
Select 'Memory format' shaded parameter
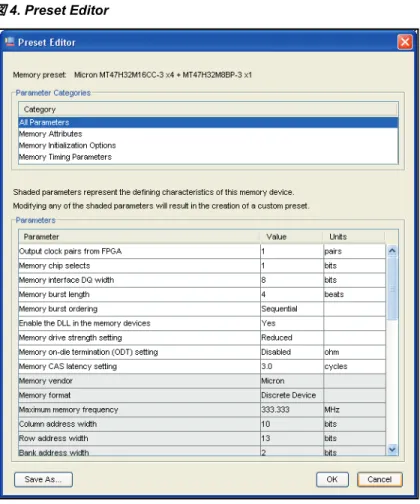click(139, 395)
